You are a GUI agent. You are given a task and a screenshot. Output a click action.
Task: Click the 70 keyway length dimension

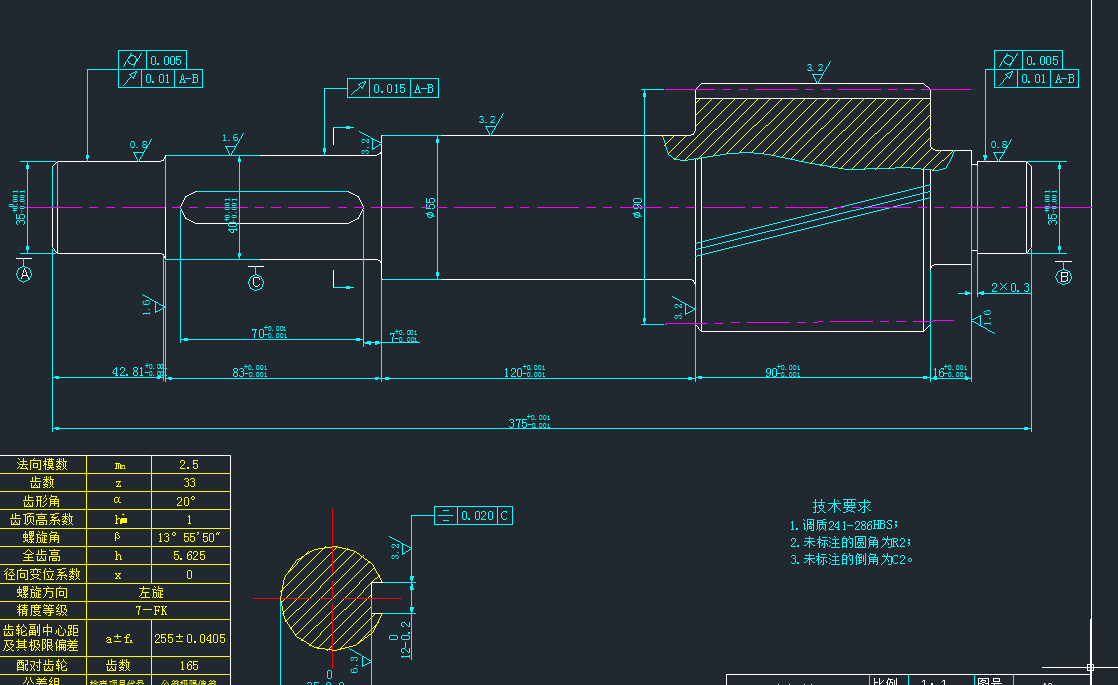tap(269, 332)
